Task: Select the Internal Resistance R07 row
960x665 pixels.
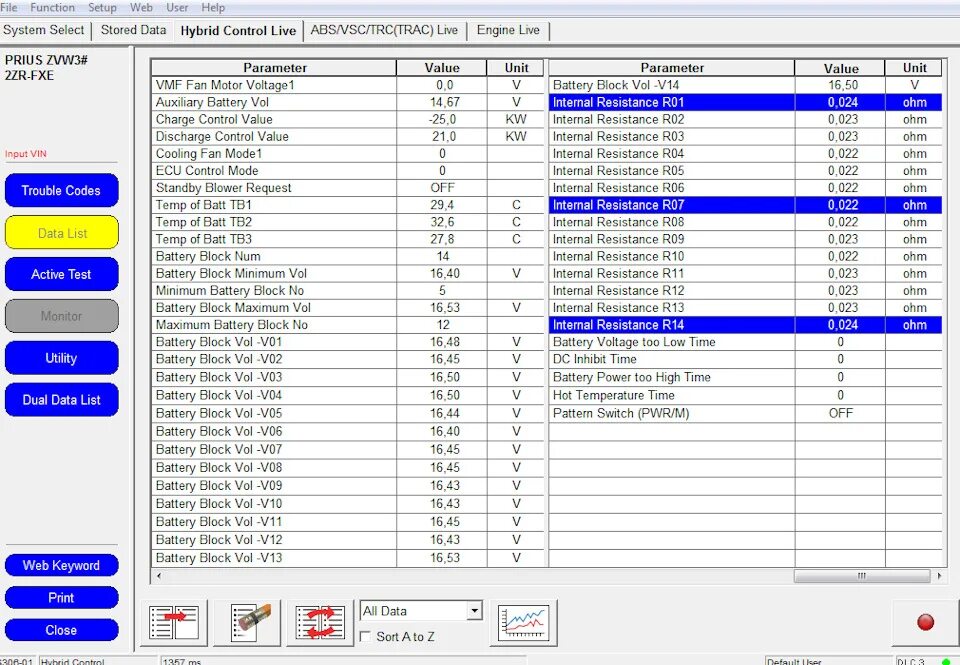Action: point(745,205)
